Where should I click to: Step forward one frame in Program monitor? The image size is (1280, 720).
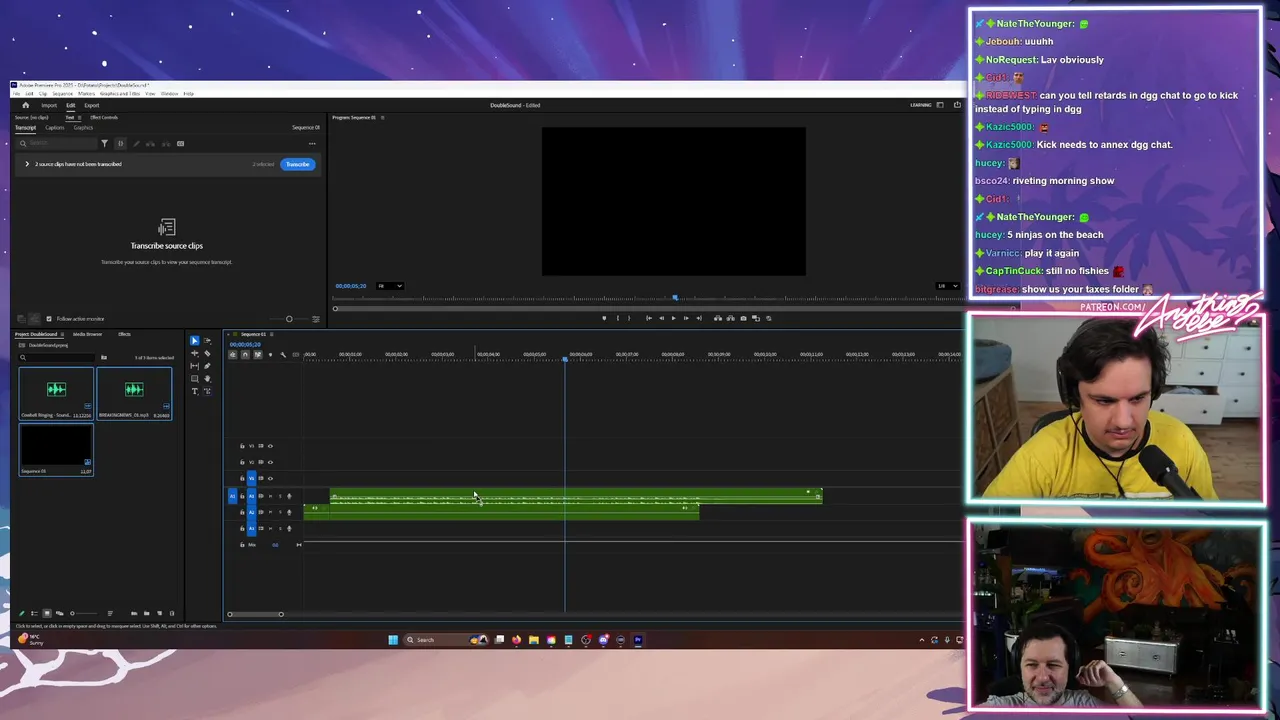tap(686, 318)
